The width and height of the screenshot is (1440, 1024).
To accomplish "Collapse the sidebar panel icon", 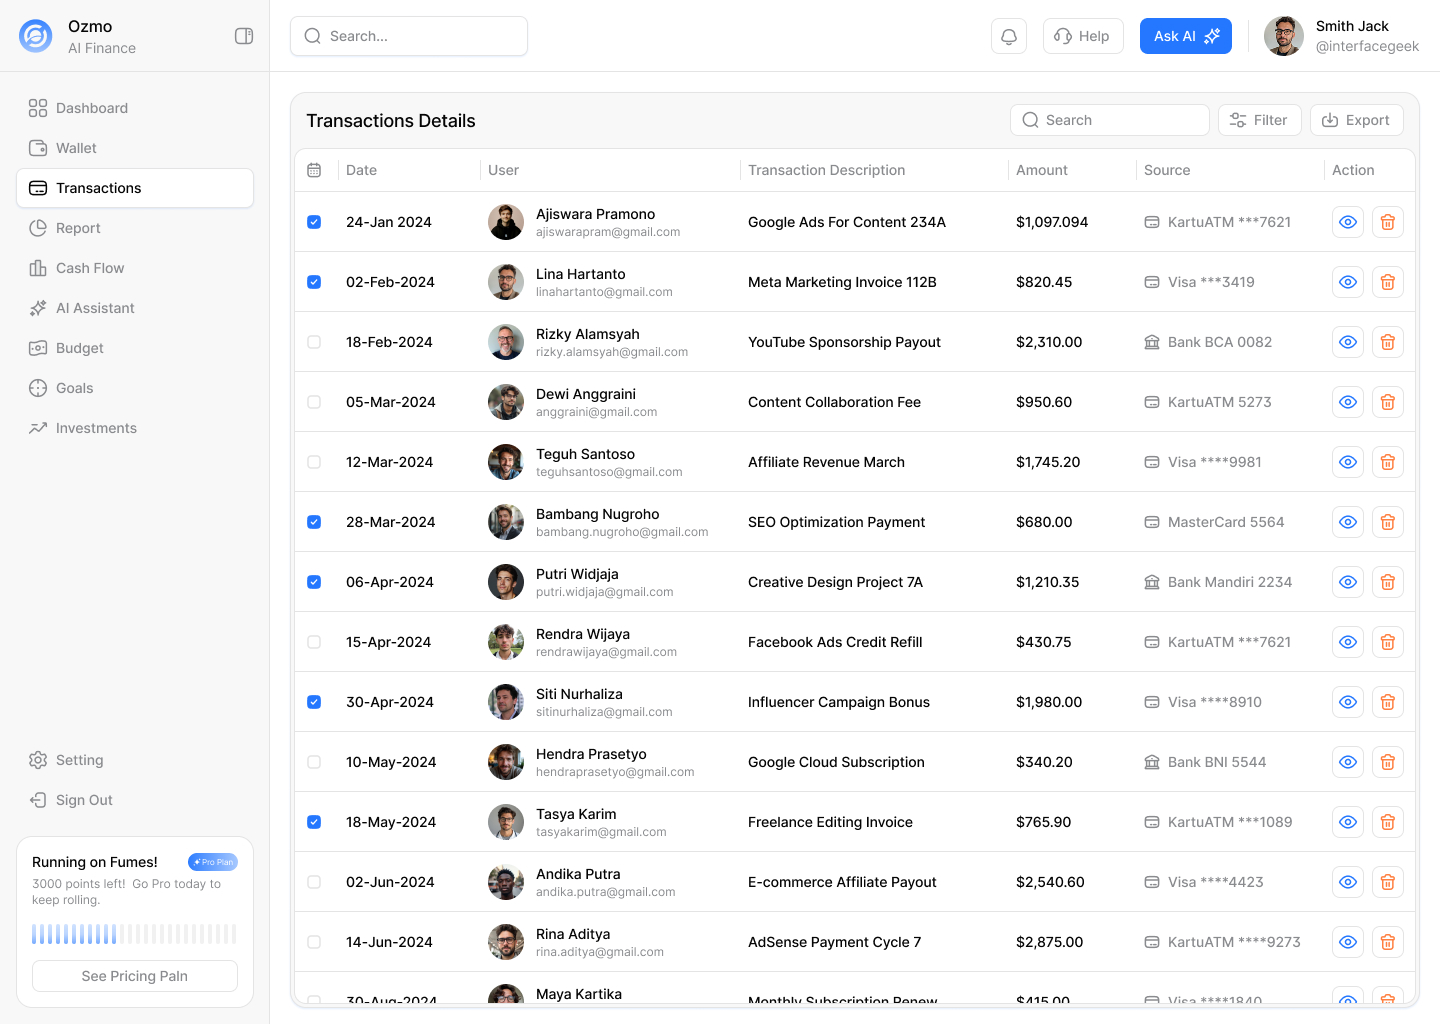I will [x=244, y=36].
